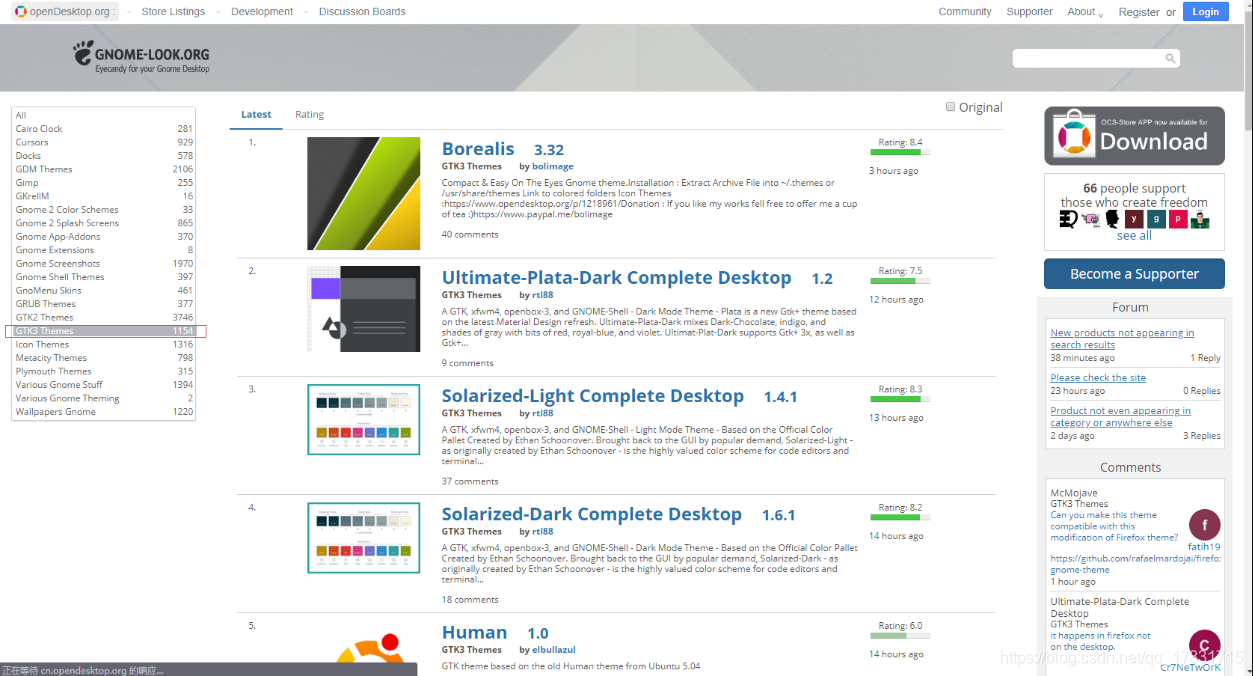Open the Supporter page
The image size is (1253, 676).
pos(1030,12)
